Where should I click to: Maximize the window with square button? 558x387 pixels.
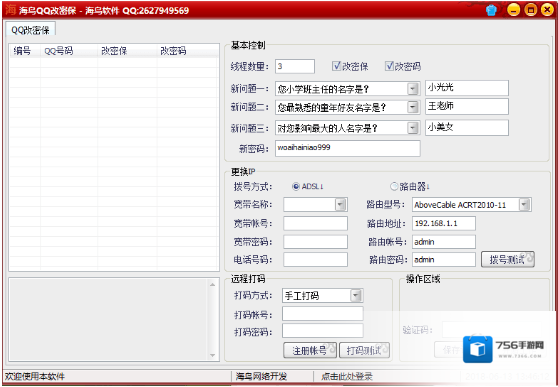530,10
